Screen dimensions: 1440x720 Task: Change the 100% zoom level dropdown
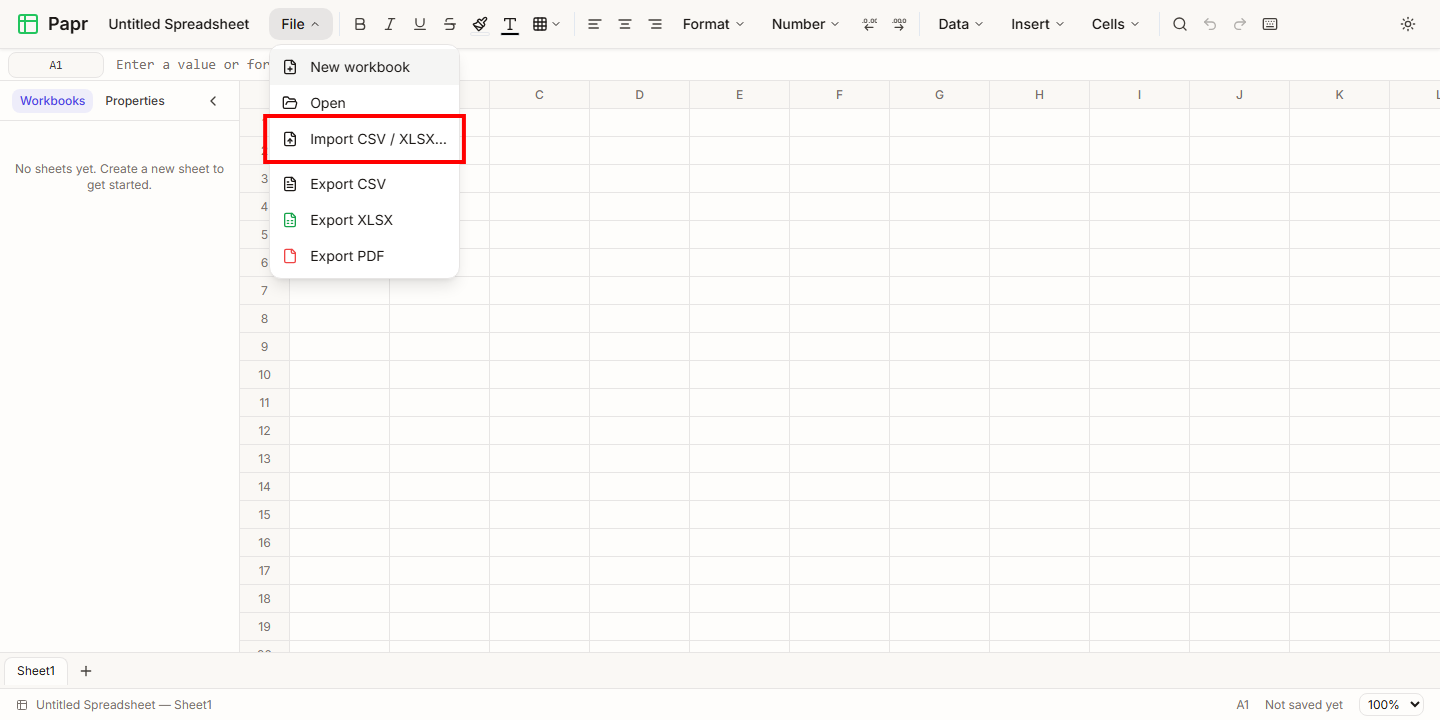[1391, 705]
